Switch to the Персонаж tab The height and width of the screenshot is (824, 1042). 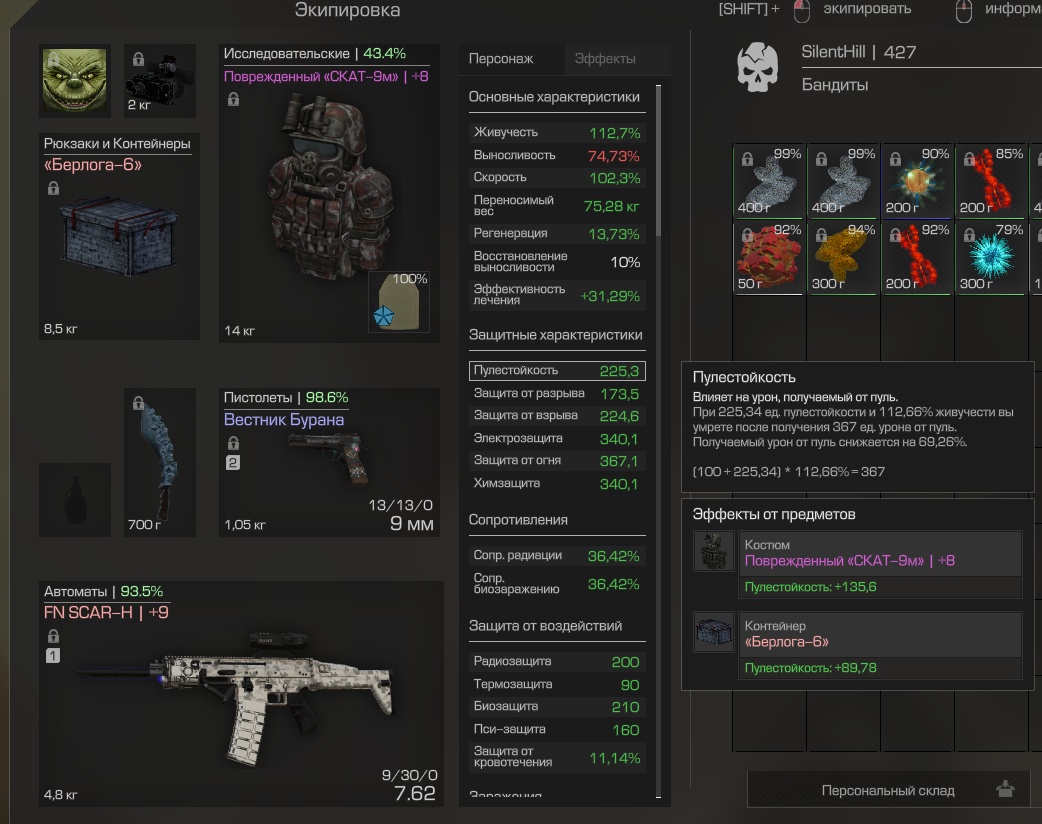click(x=501, y=58)
